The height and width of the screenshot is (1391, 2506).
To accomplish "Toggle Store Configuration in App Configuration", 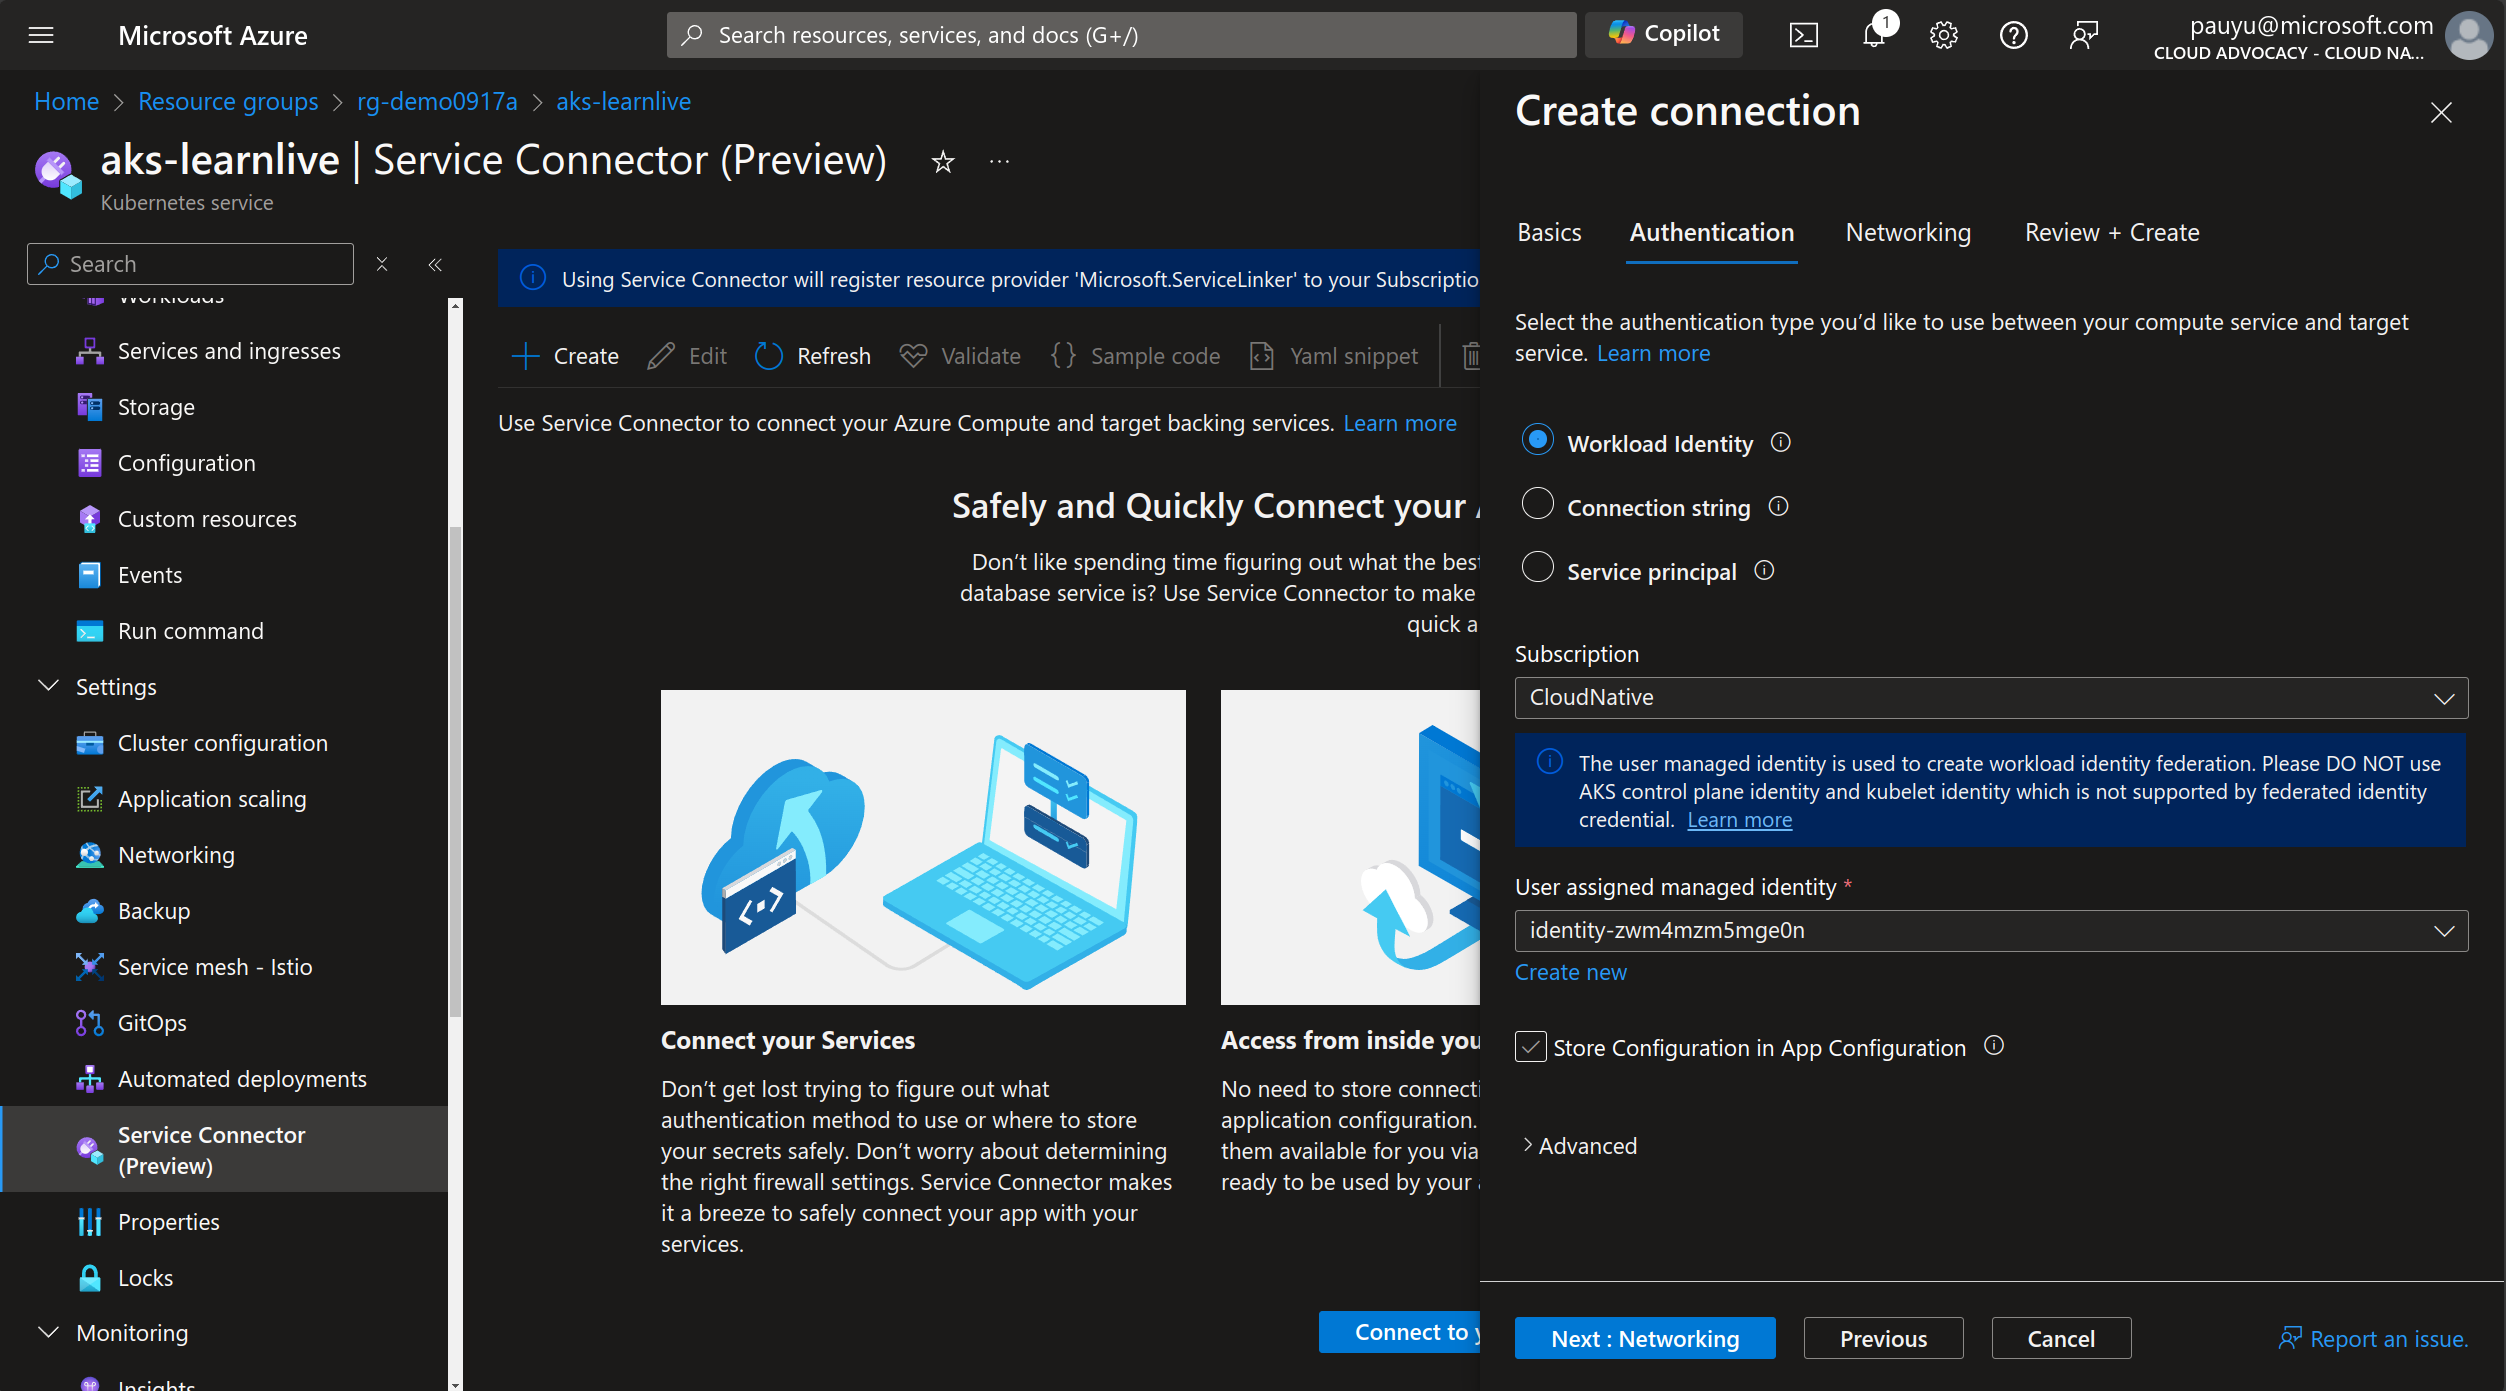I will 1530,1047.
